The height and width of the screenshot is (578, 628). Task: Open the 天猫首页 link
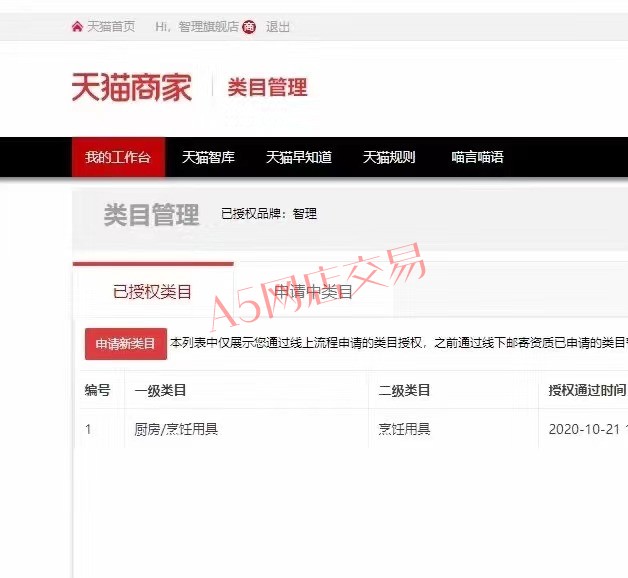(111, 27)
